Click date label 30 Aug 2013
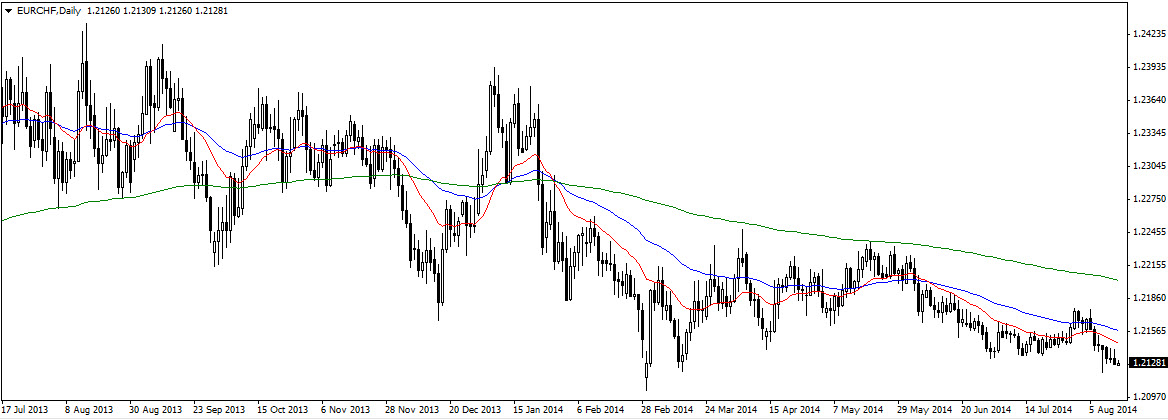This screenshot has height=420, width=1168. click(156, 410)
